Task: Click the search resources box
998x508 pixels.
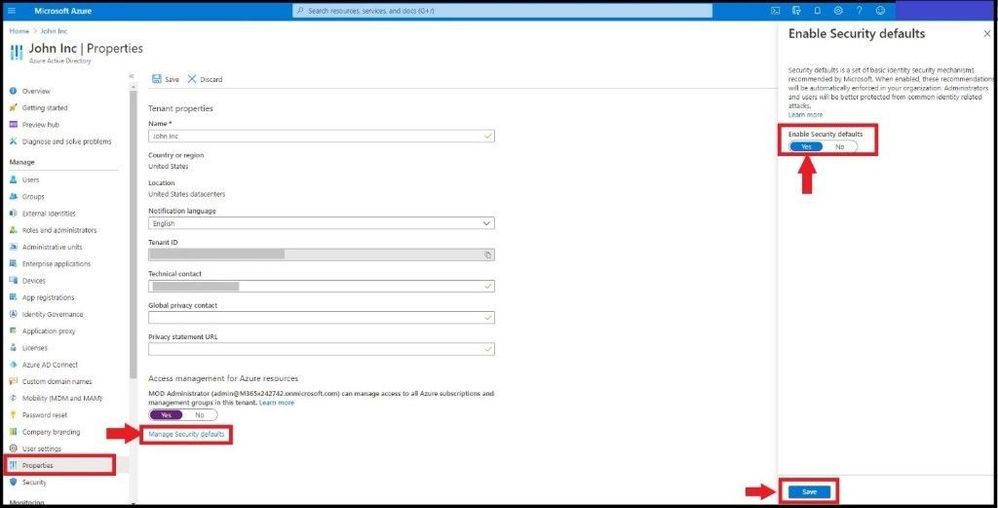Action: tap(502, 11)
